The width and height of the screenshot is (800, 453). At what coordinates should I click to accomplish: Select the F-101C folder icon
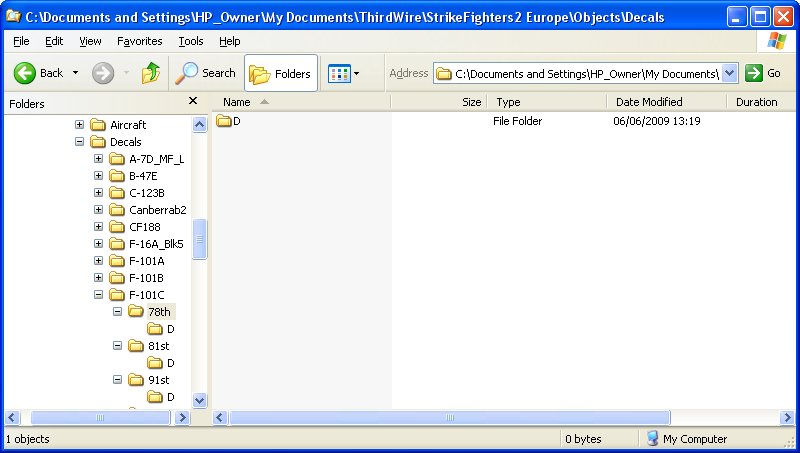[x=117, y=295]
